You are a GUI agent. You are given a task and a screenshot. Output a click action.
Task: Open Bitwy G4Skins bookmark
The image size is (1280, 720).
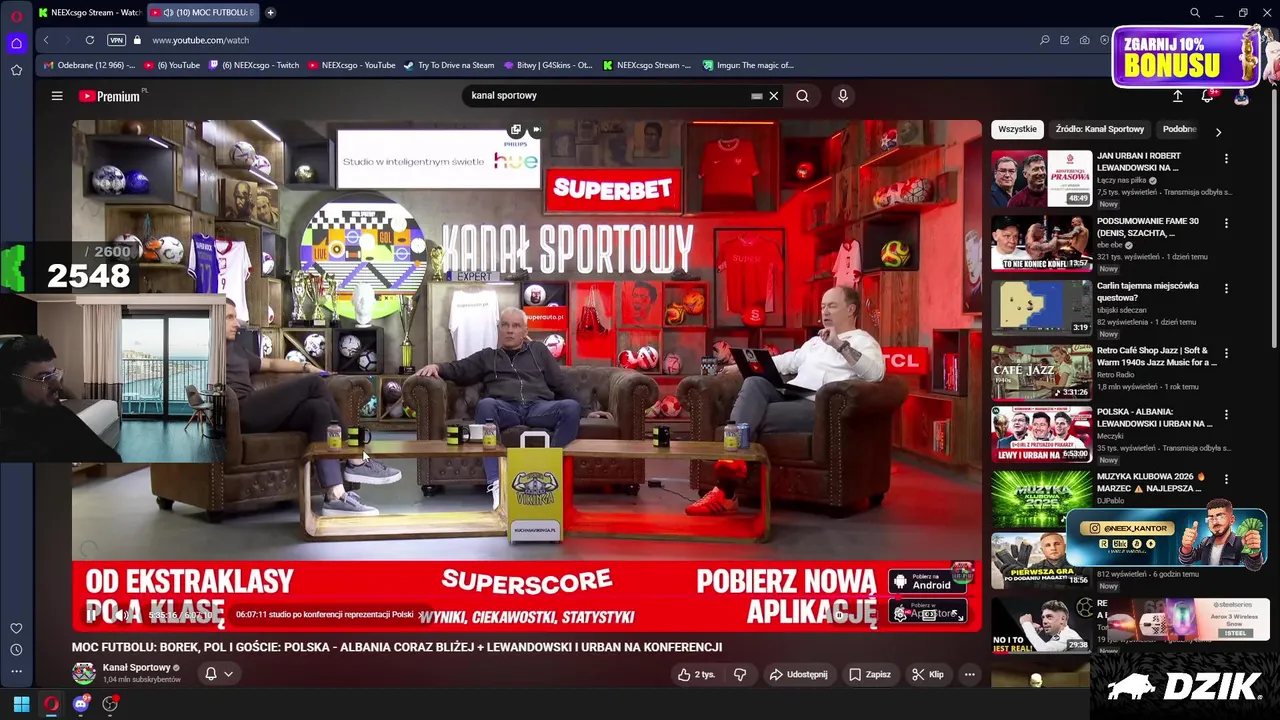coord(548,65)
